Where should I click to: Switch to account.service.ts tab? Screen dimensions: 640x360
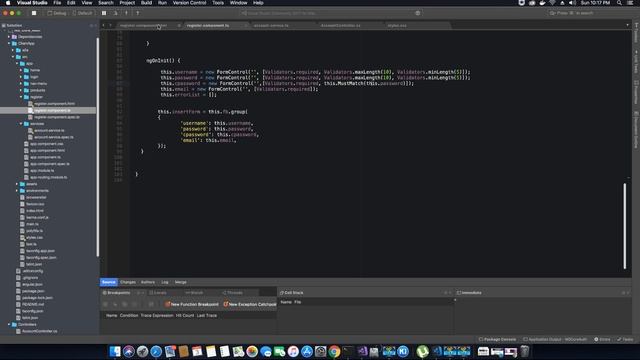coord(271,25)
